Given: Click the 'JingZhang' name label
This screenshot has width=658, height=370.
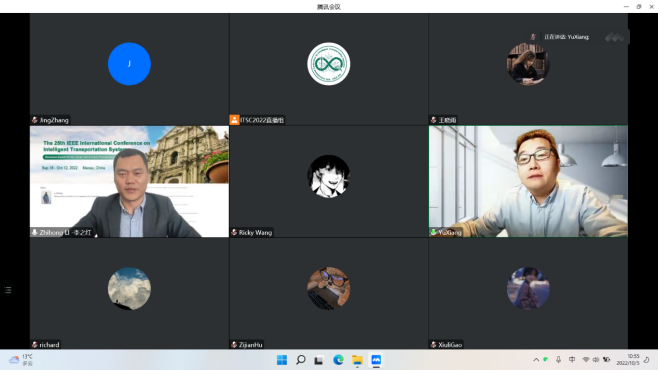Looking at the screenshot, I should click(54, 120).
